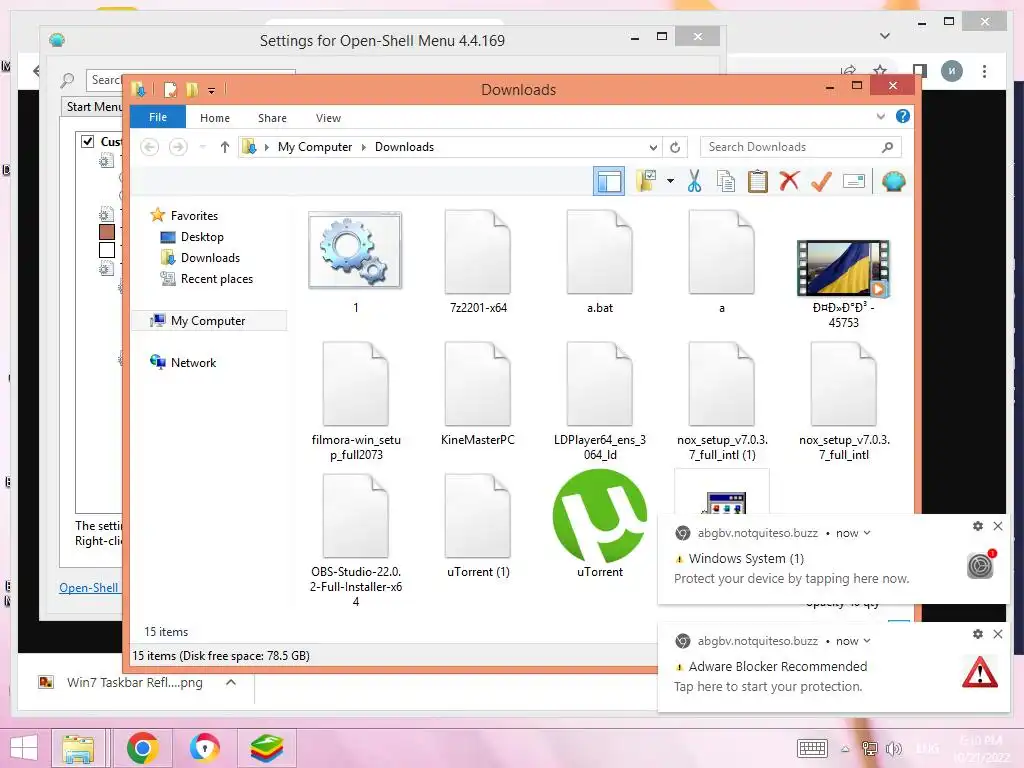
Task: Select Downloads in Favorites
Action: [x=210, y=257]
